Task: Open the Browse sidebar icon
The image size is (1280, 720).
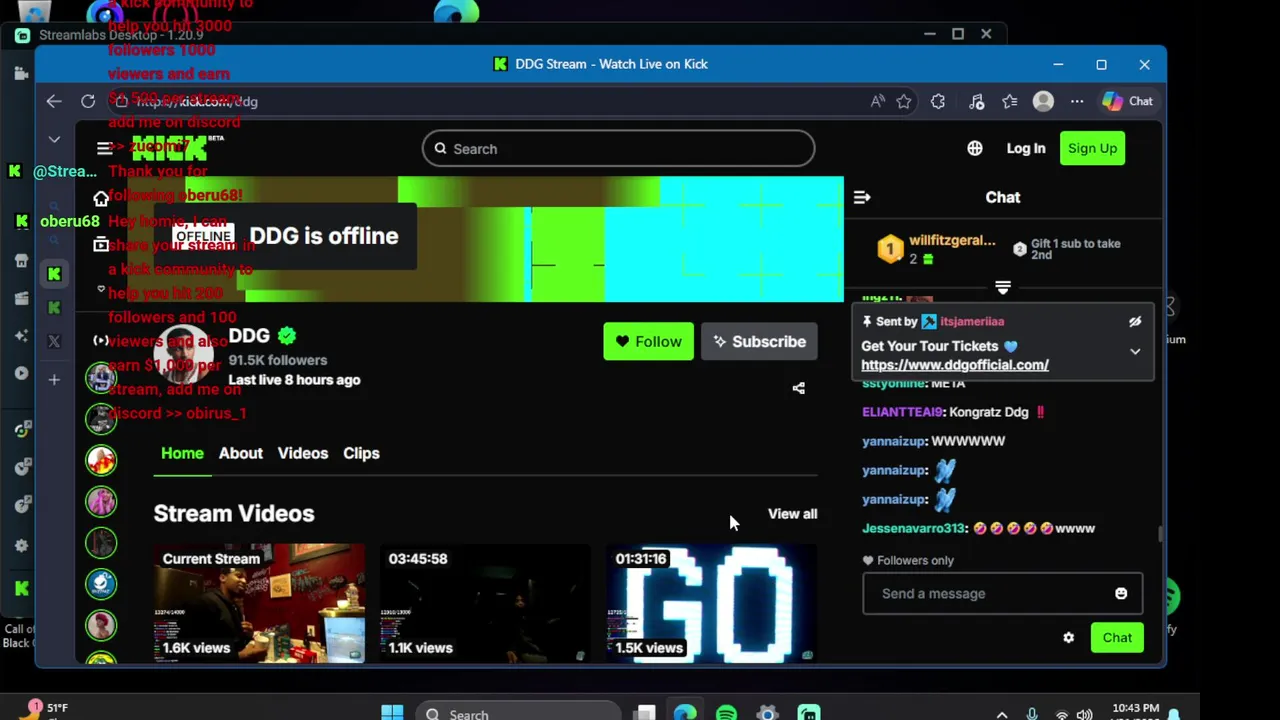Action: coord(101,244)
